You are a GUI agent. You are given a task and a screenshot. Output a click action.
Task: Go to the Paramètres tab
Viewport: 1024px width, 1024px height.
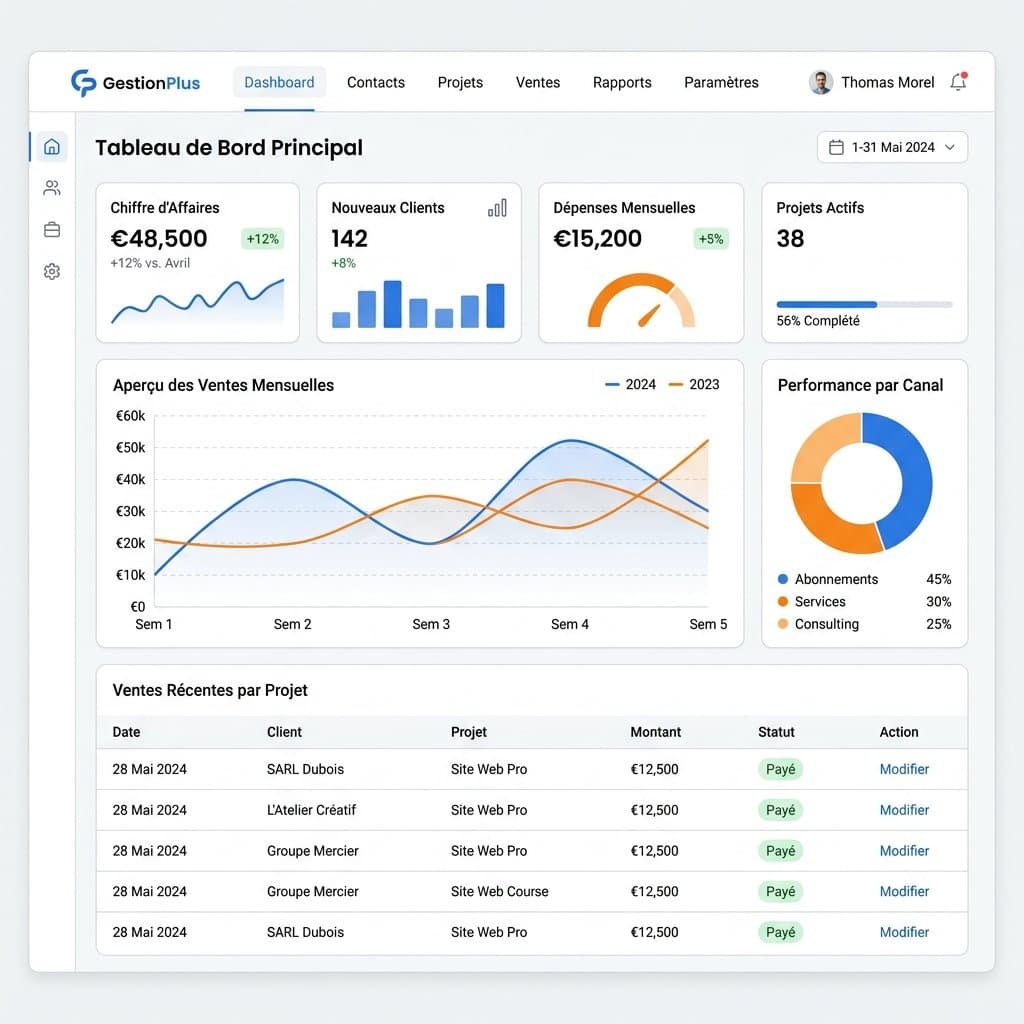coord(721,82)
